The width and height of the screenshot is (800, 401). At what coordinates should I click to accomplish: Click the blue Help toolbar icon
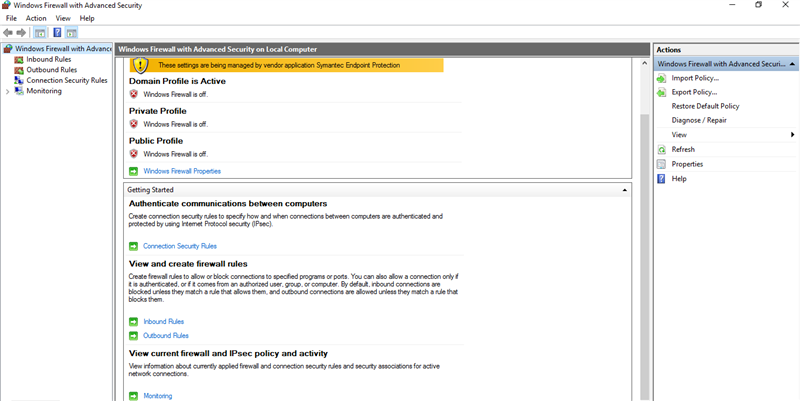coord(57,32)
